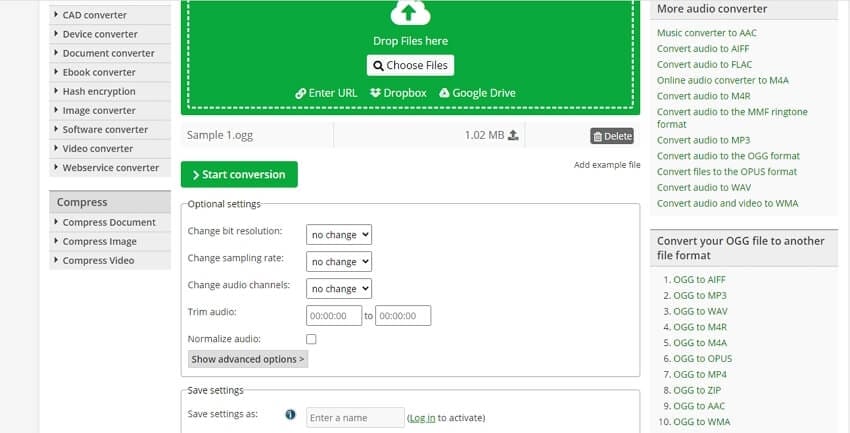Viewport: 850px width, 433px height.
Task: Click the Log in link
Action: pyautogui.click(x=422, y=418)
